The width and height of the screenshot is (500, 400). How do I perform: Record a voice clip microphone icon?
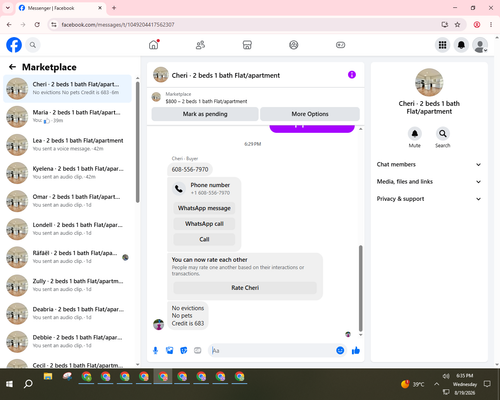pos(155,350)
